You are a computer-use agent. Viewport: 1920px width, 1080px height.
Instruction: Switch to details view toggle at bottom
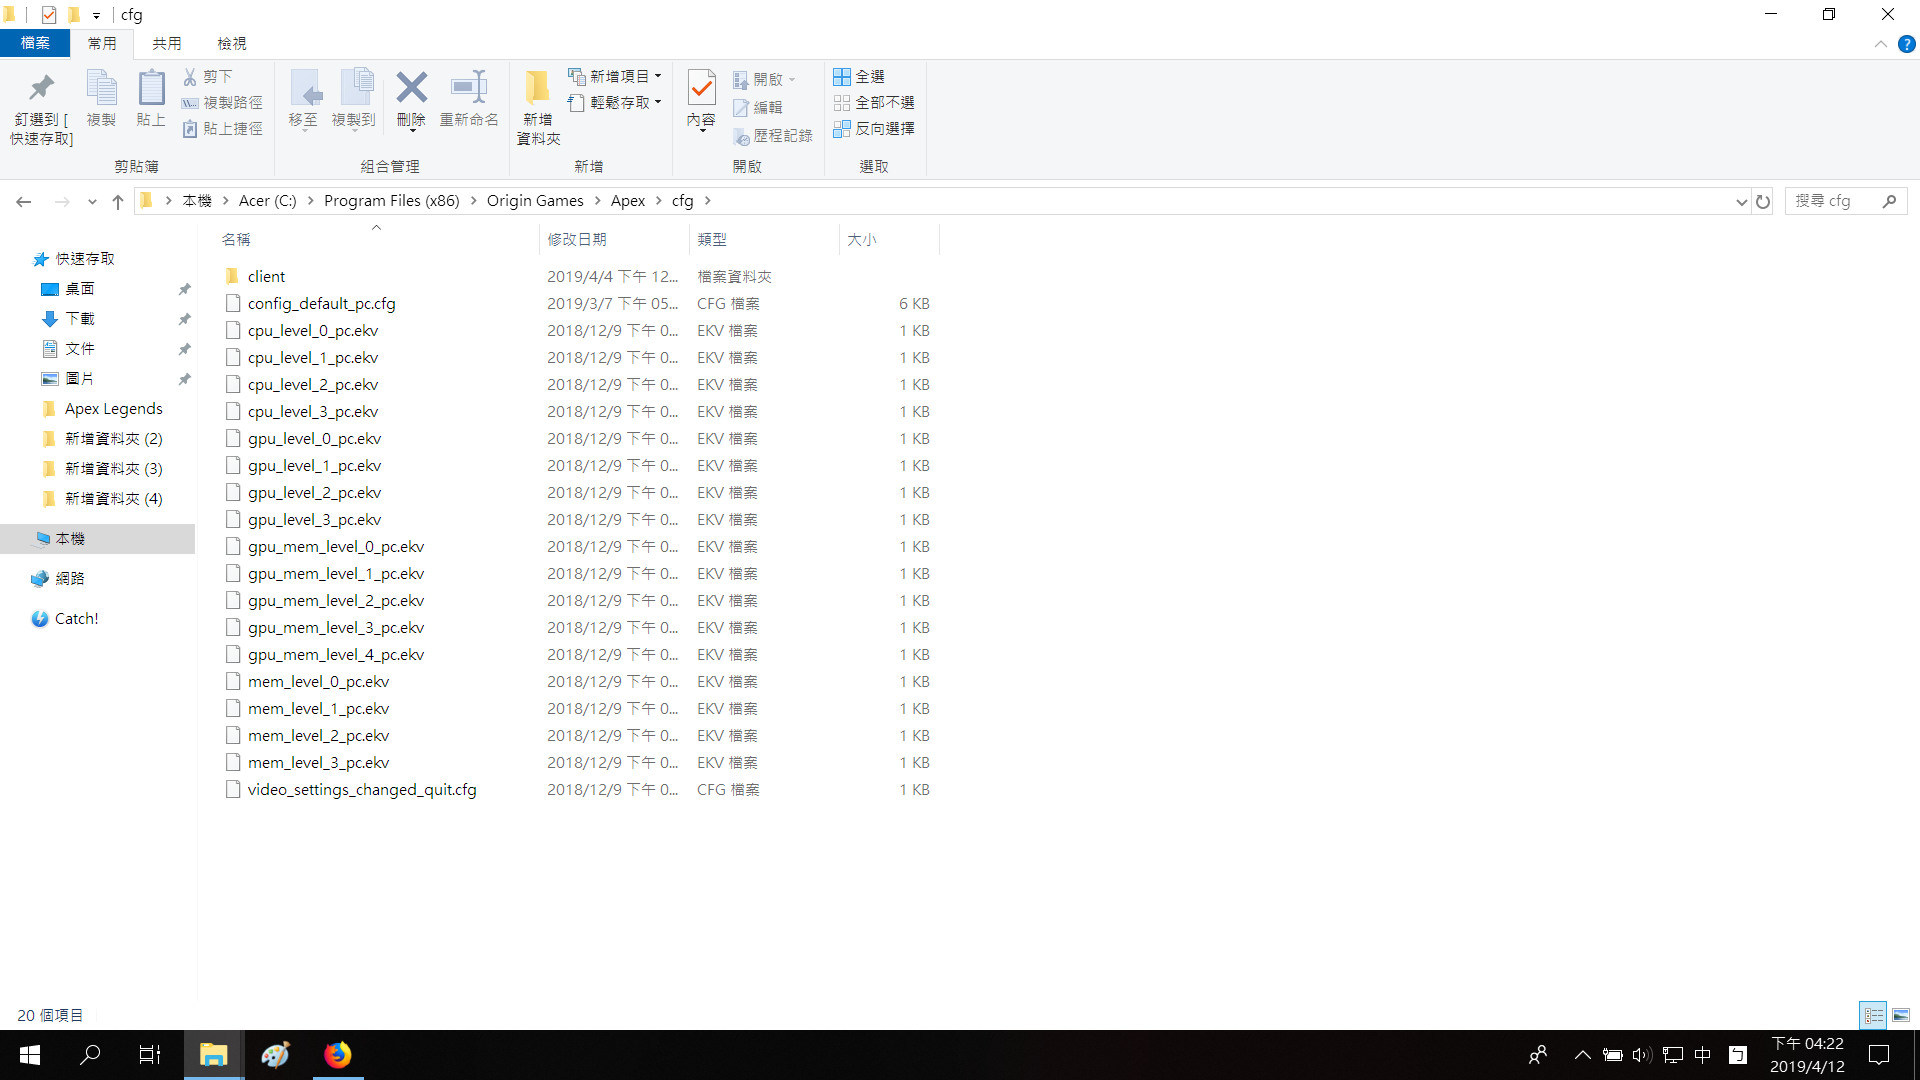[1873, 1015]
